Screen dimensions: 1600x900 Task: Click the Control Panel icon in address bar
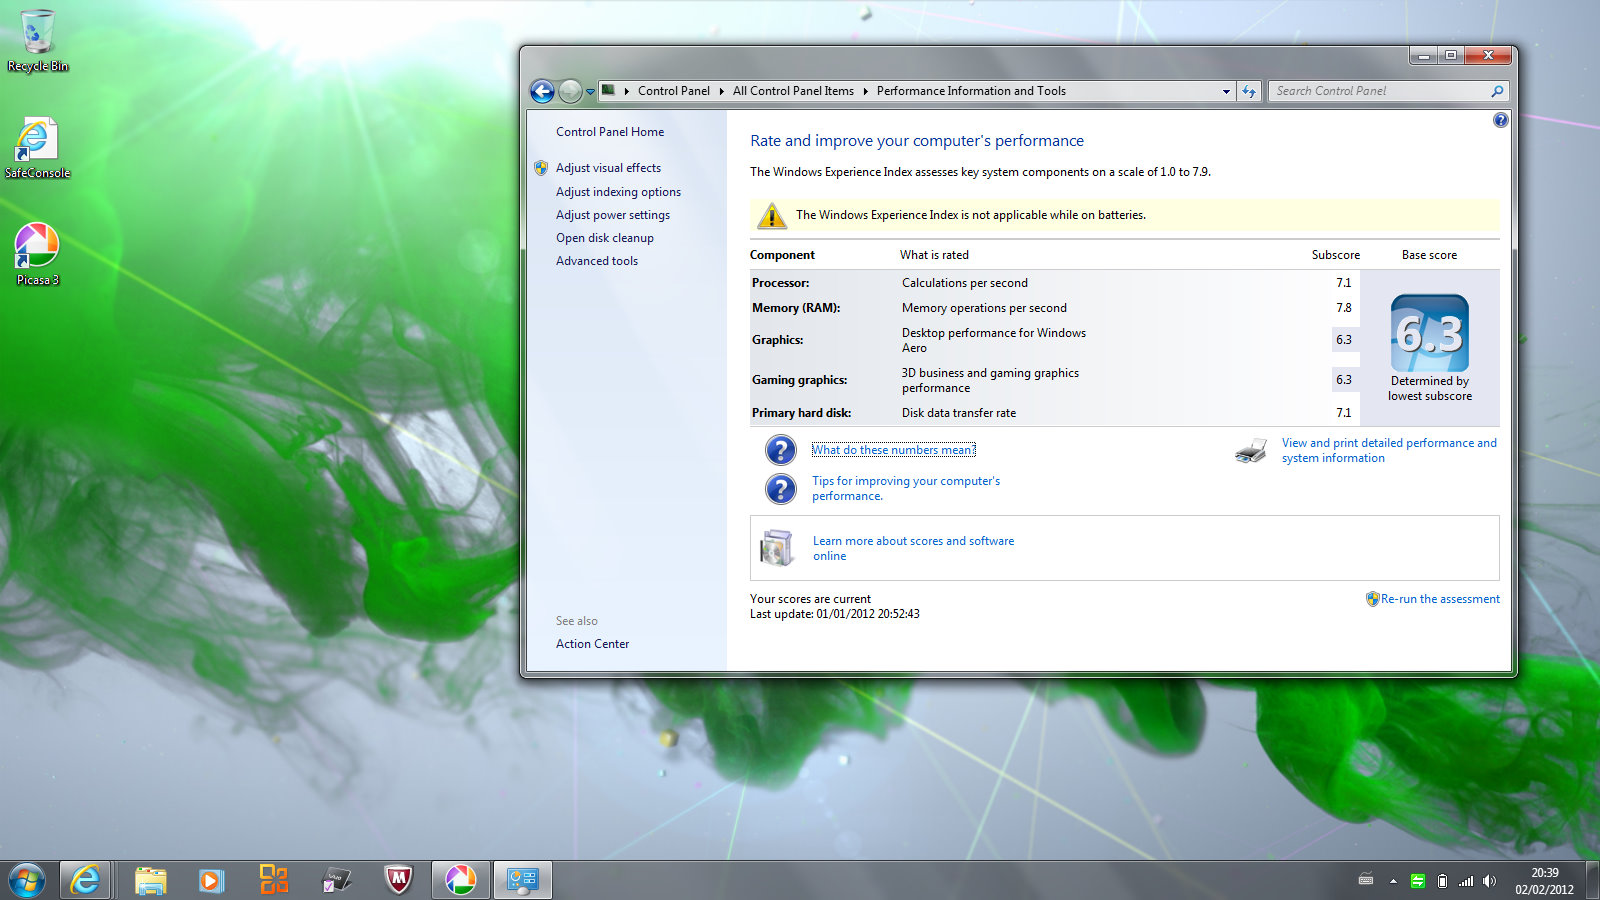pyautogui.click(x=608, y=90)
